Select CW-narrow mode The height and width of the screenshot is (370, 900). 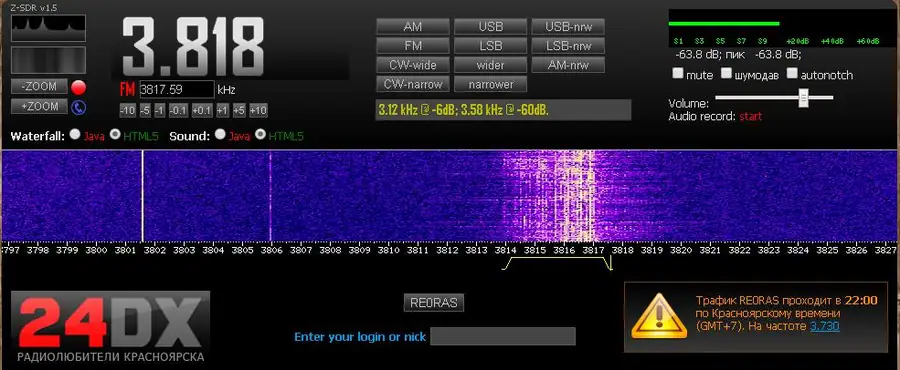click(413, 84)
